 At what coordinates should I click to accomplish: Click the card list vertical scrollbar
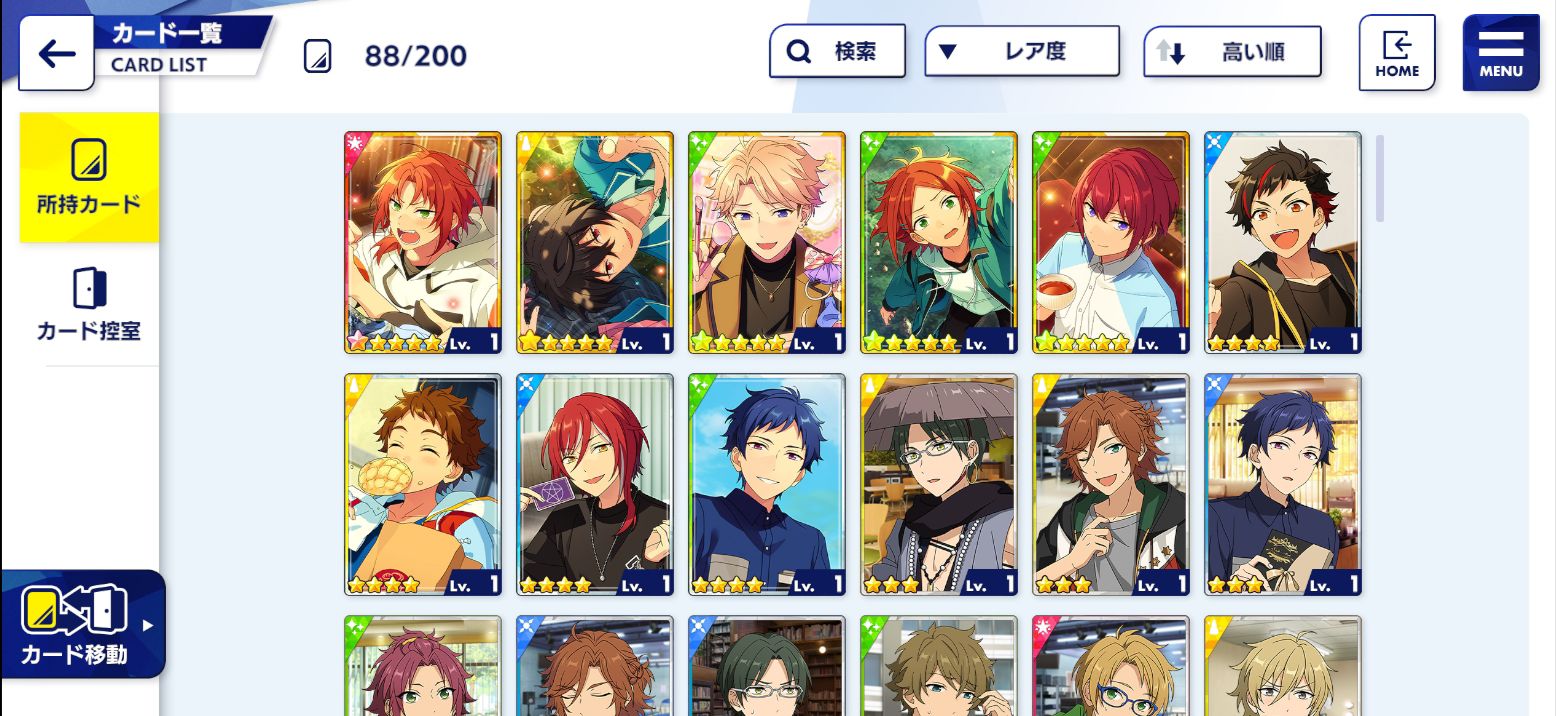click(1380, 178)
